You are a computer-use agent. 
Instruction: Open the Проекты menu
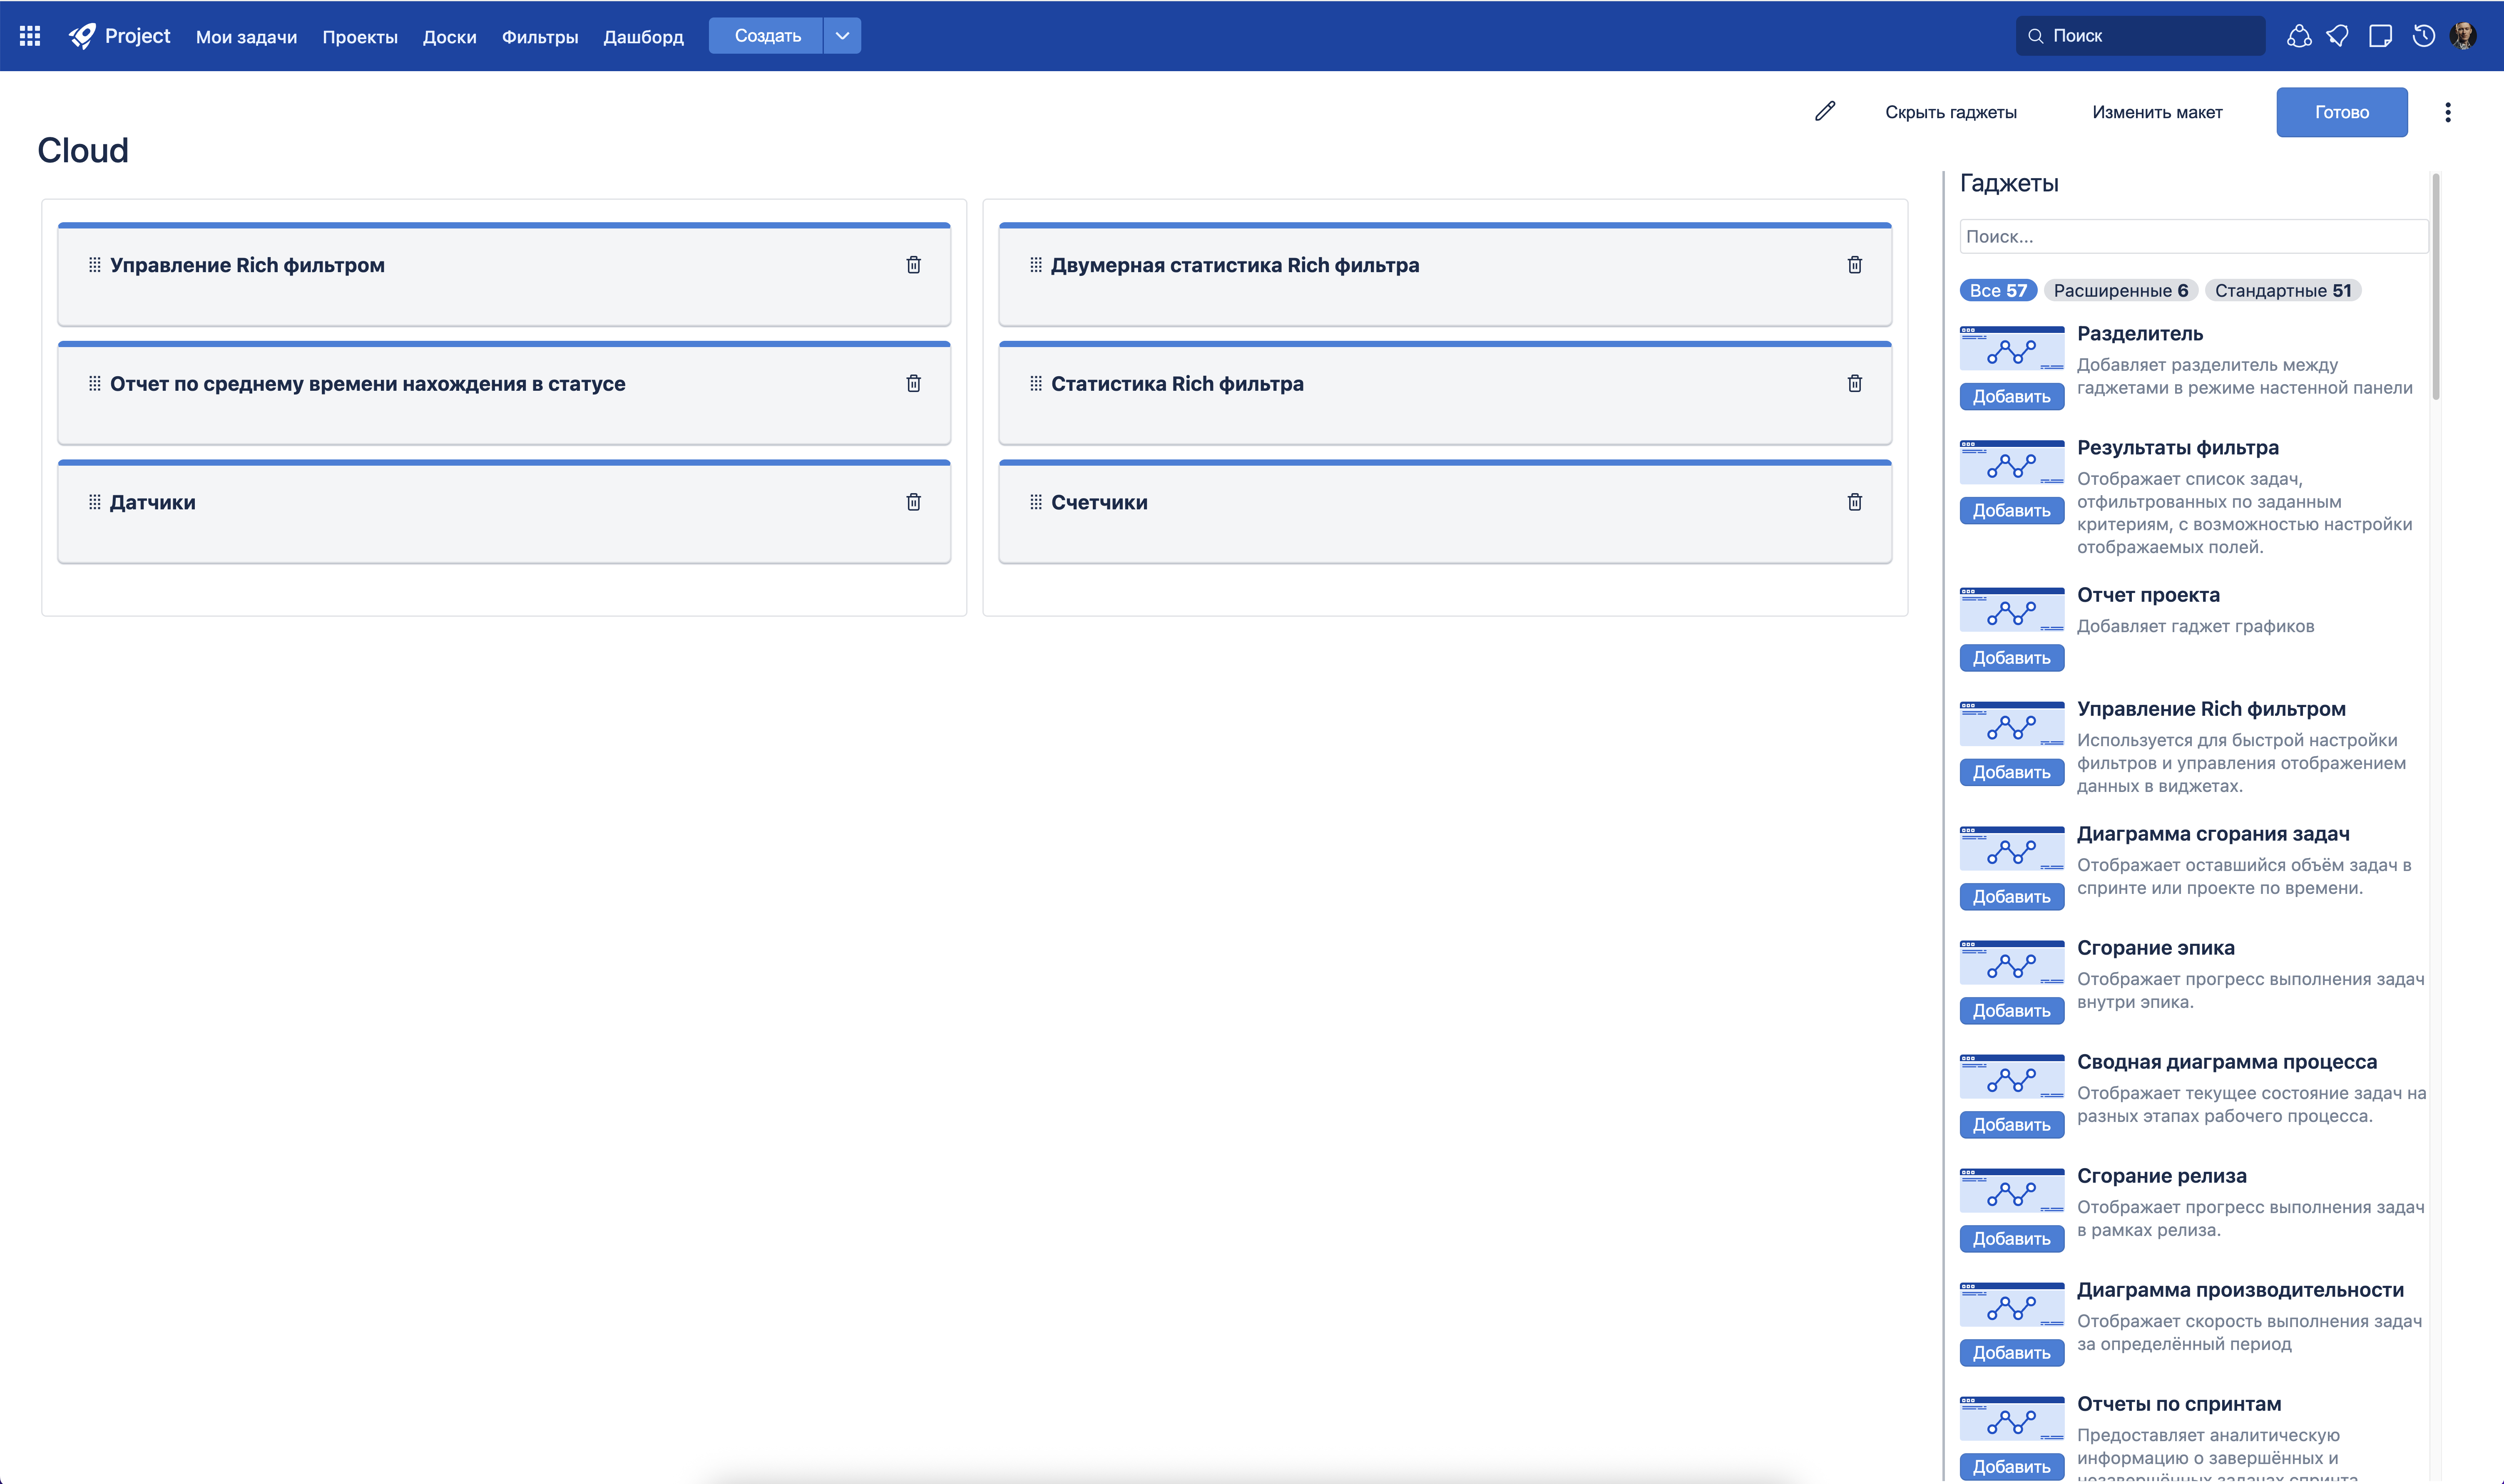360,37
